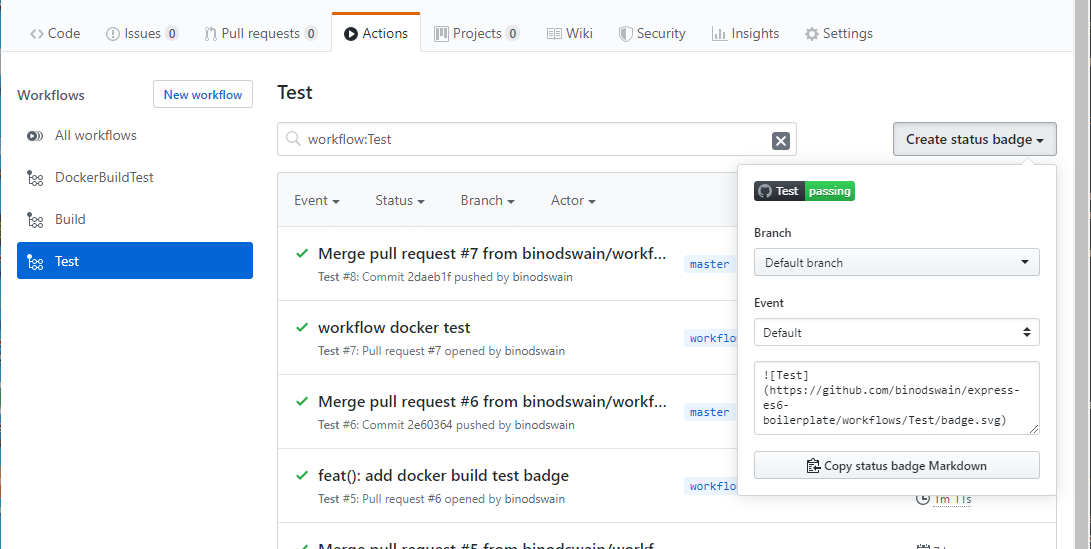Select the Test workflow in sidebar
Screen dimensions: 1091x549
tap(135, 261)
